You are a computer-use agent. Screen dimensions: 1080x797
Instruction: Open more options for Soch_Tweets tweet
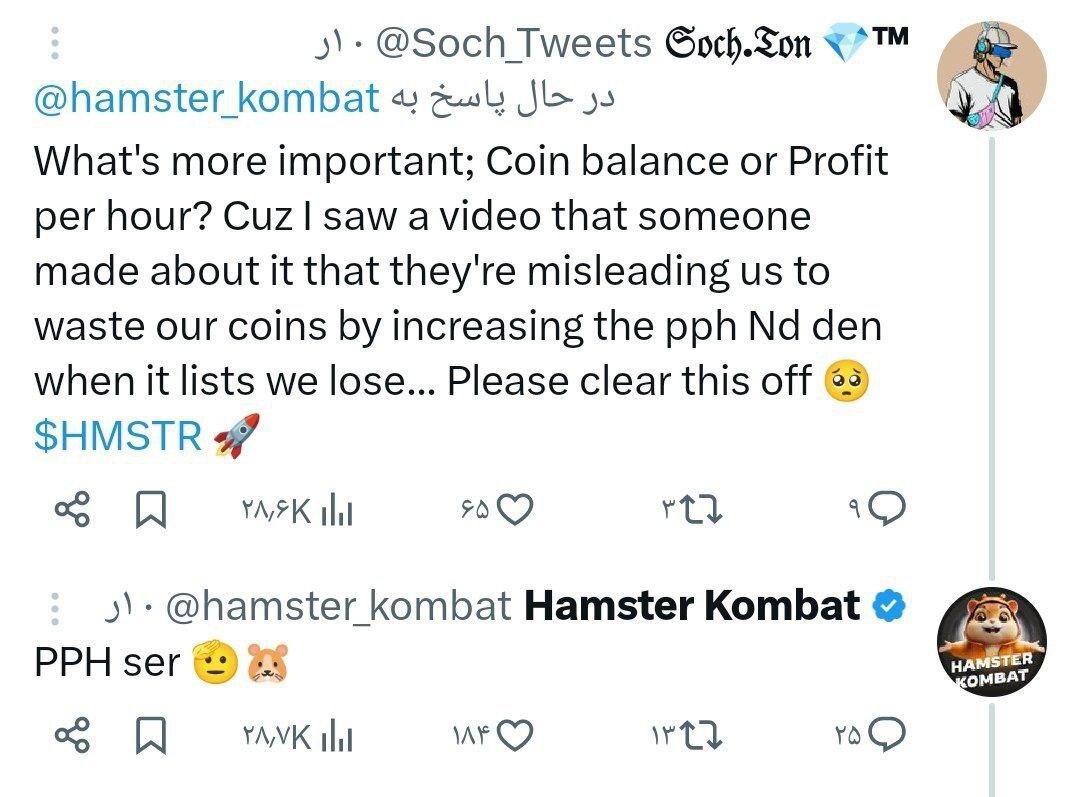pos(56,44)
